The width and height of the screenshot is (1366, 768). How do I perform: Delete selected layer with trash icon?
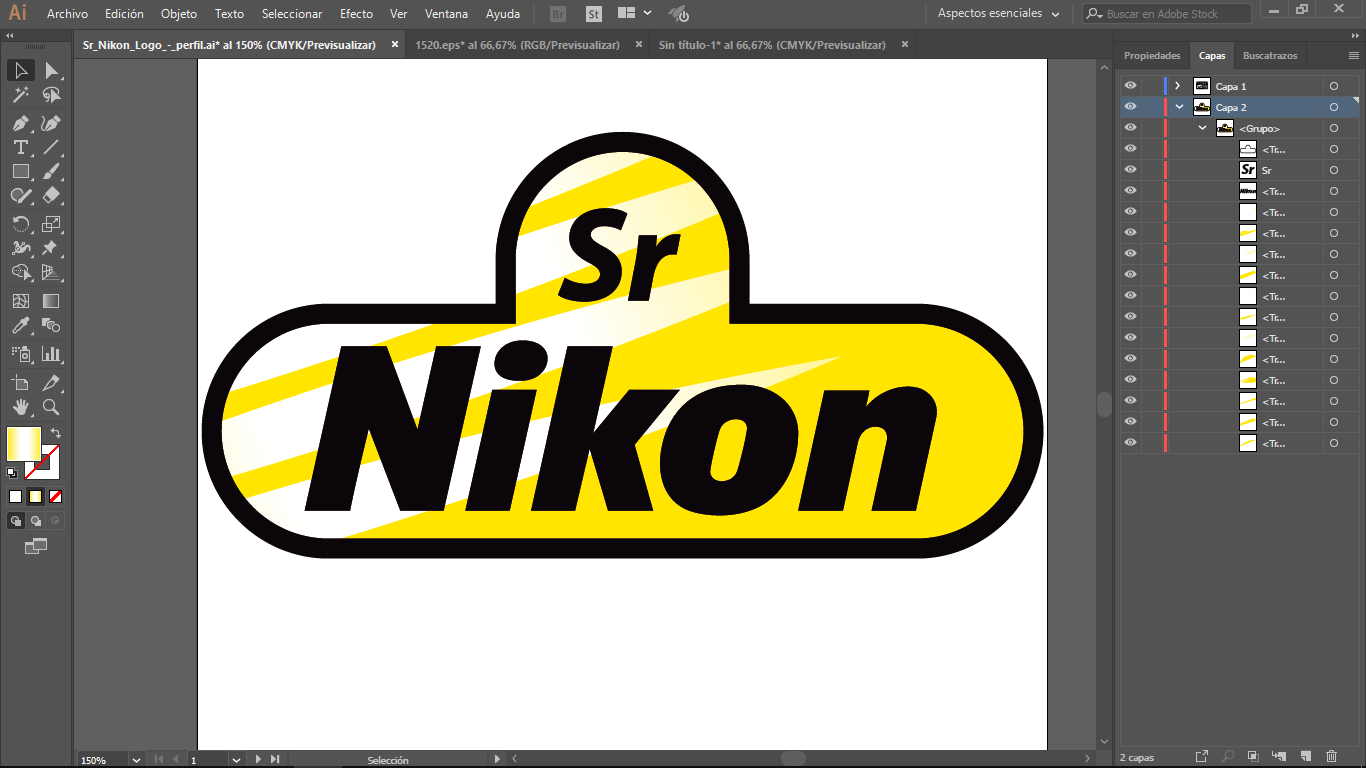[1331, 757]
